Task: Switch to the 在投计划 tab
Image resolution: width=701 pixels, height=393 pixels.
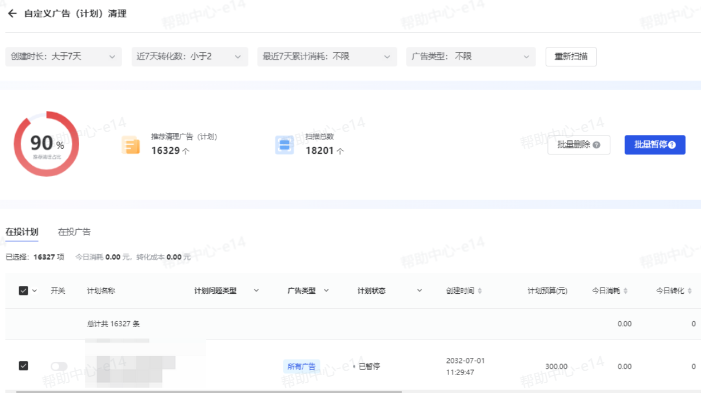Action: [x=22, y=232]
